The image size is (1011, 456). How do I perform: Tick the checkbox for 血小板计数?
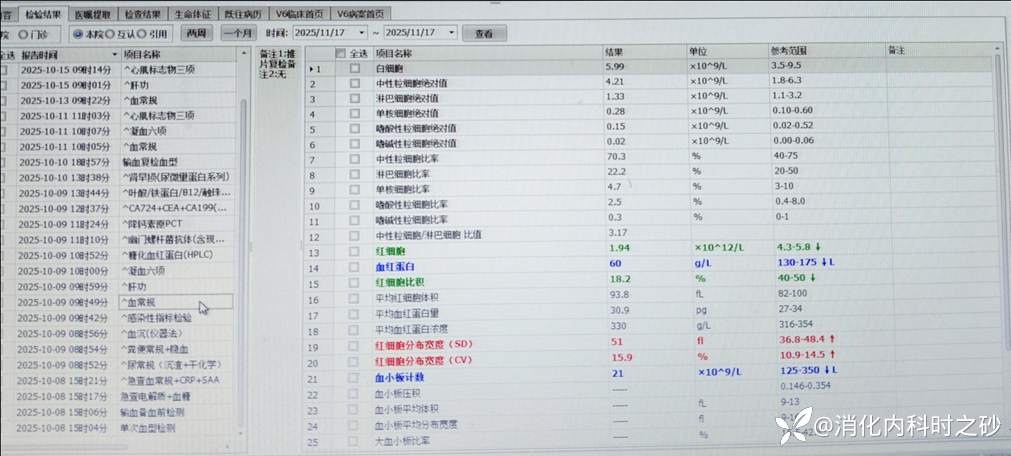[354, 378]
